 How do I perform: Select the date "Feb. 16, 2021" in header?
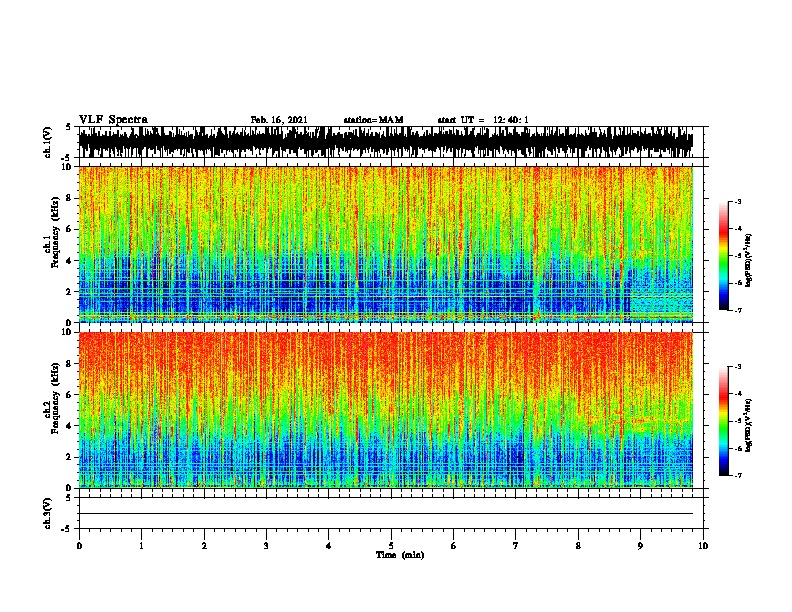(x=279, y=120)
